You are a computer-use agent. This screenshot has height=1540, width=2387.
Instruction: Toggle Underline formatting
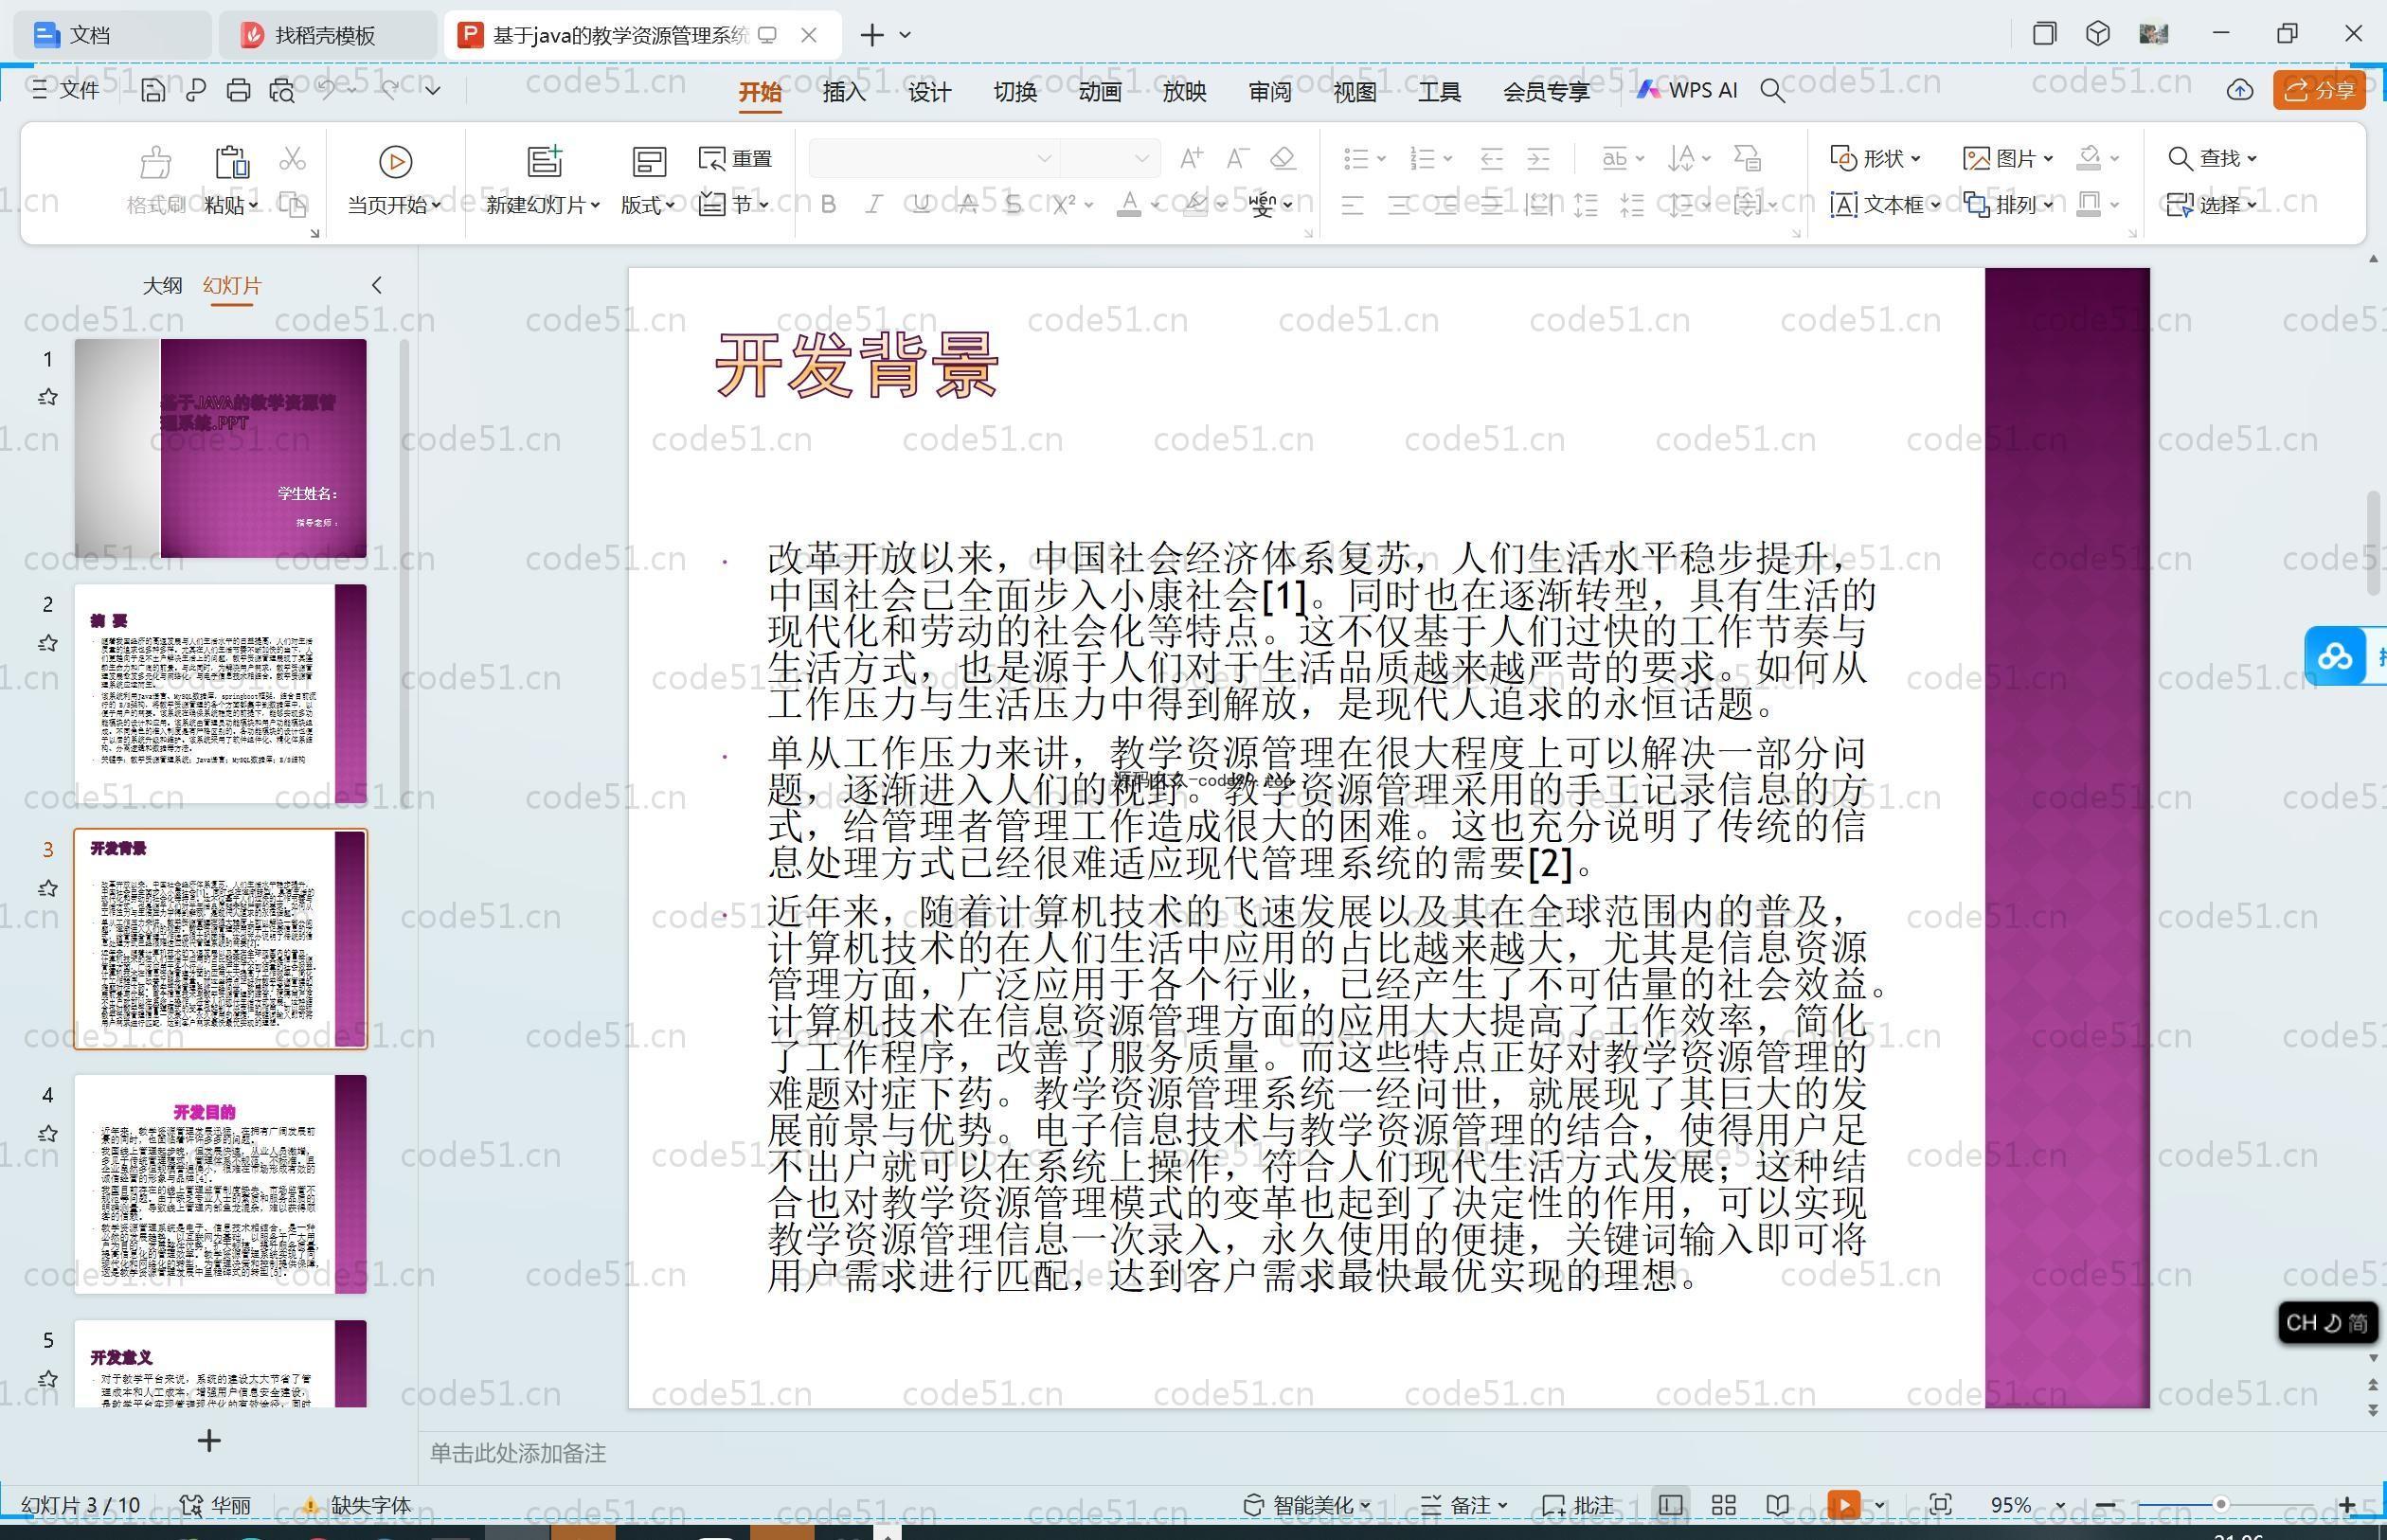tap(921, 205)
